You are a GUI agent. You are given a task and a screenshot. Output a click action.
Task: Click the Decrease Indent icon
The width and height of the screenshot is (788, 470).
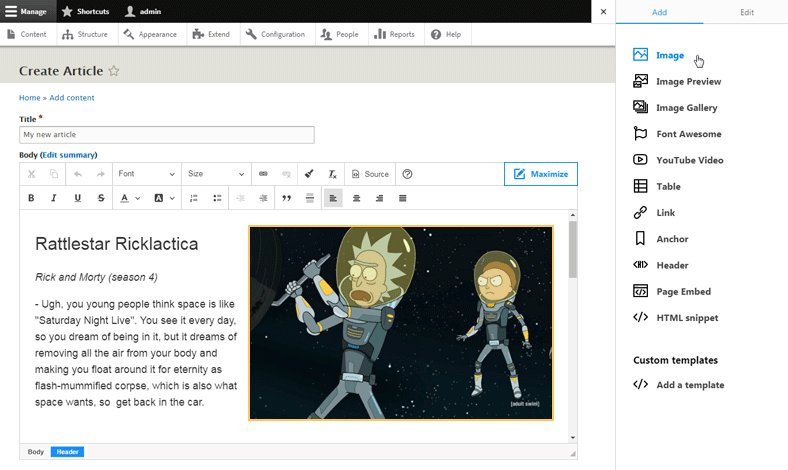(x=241, y=198)
